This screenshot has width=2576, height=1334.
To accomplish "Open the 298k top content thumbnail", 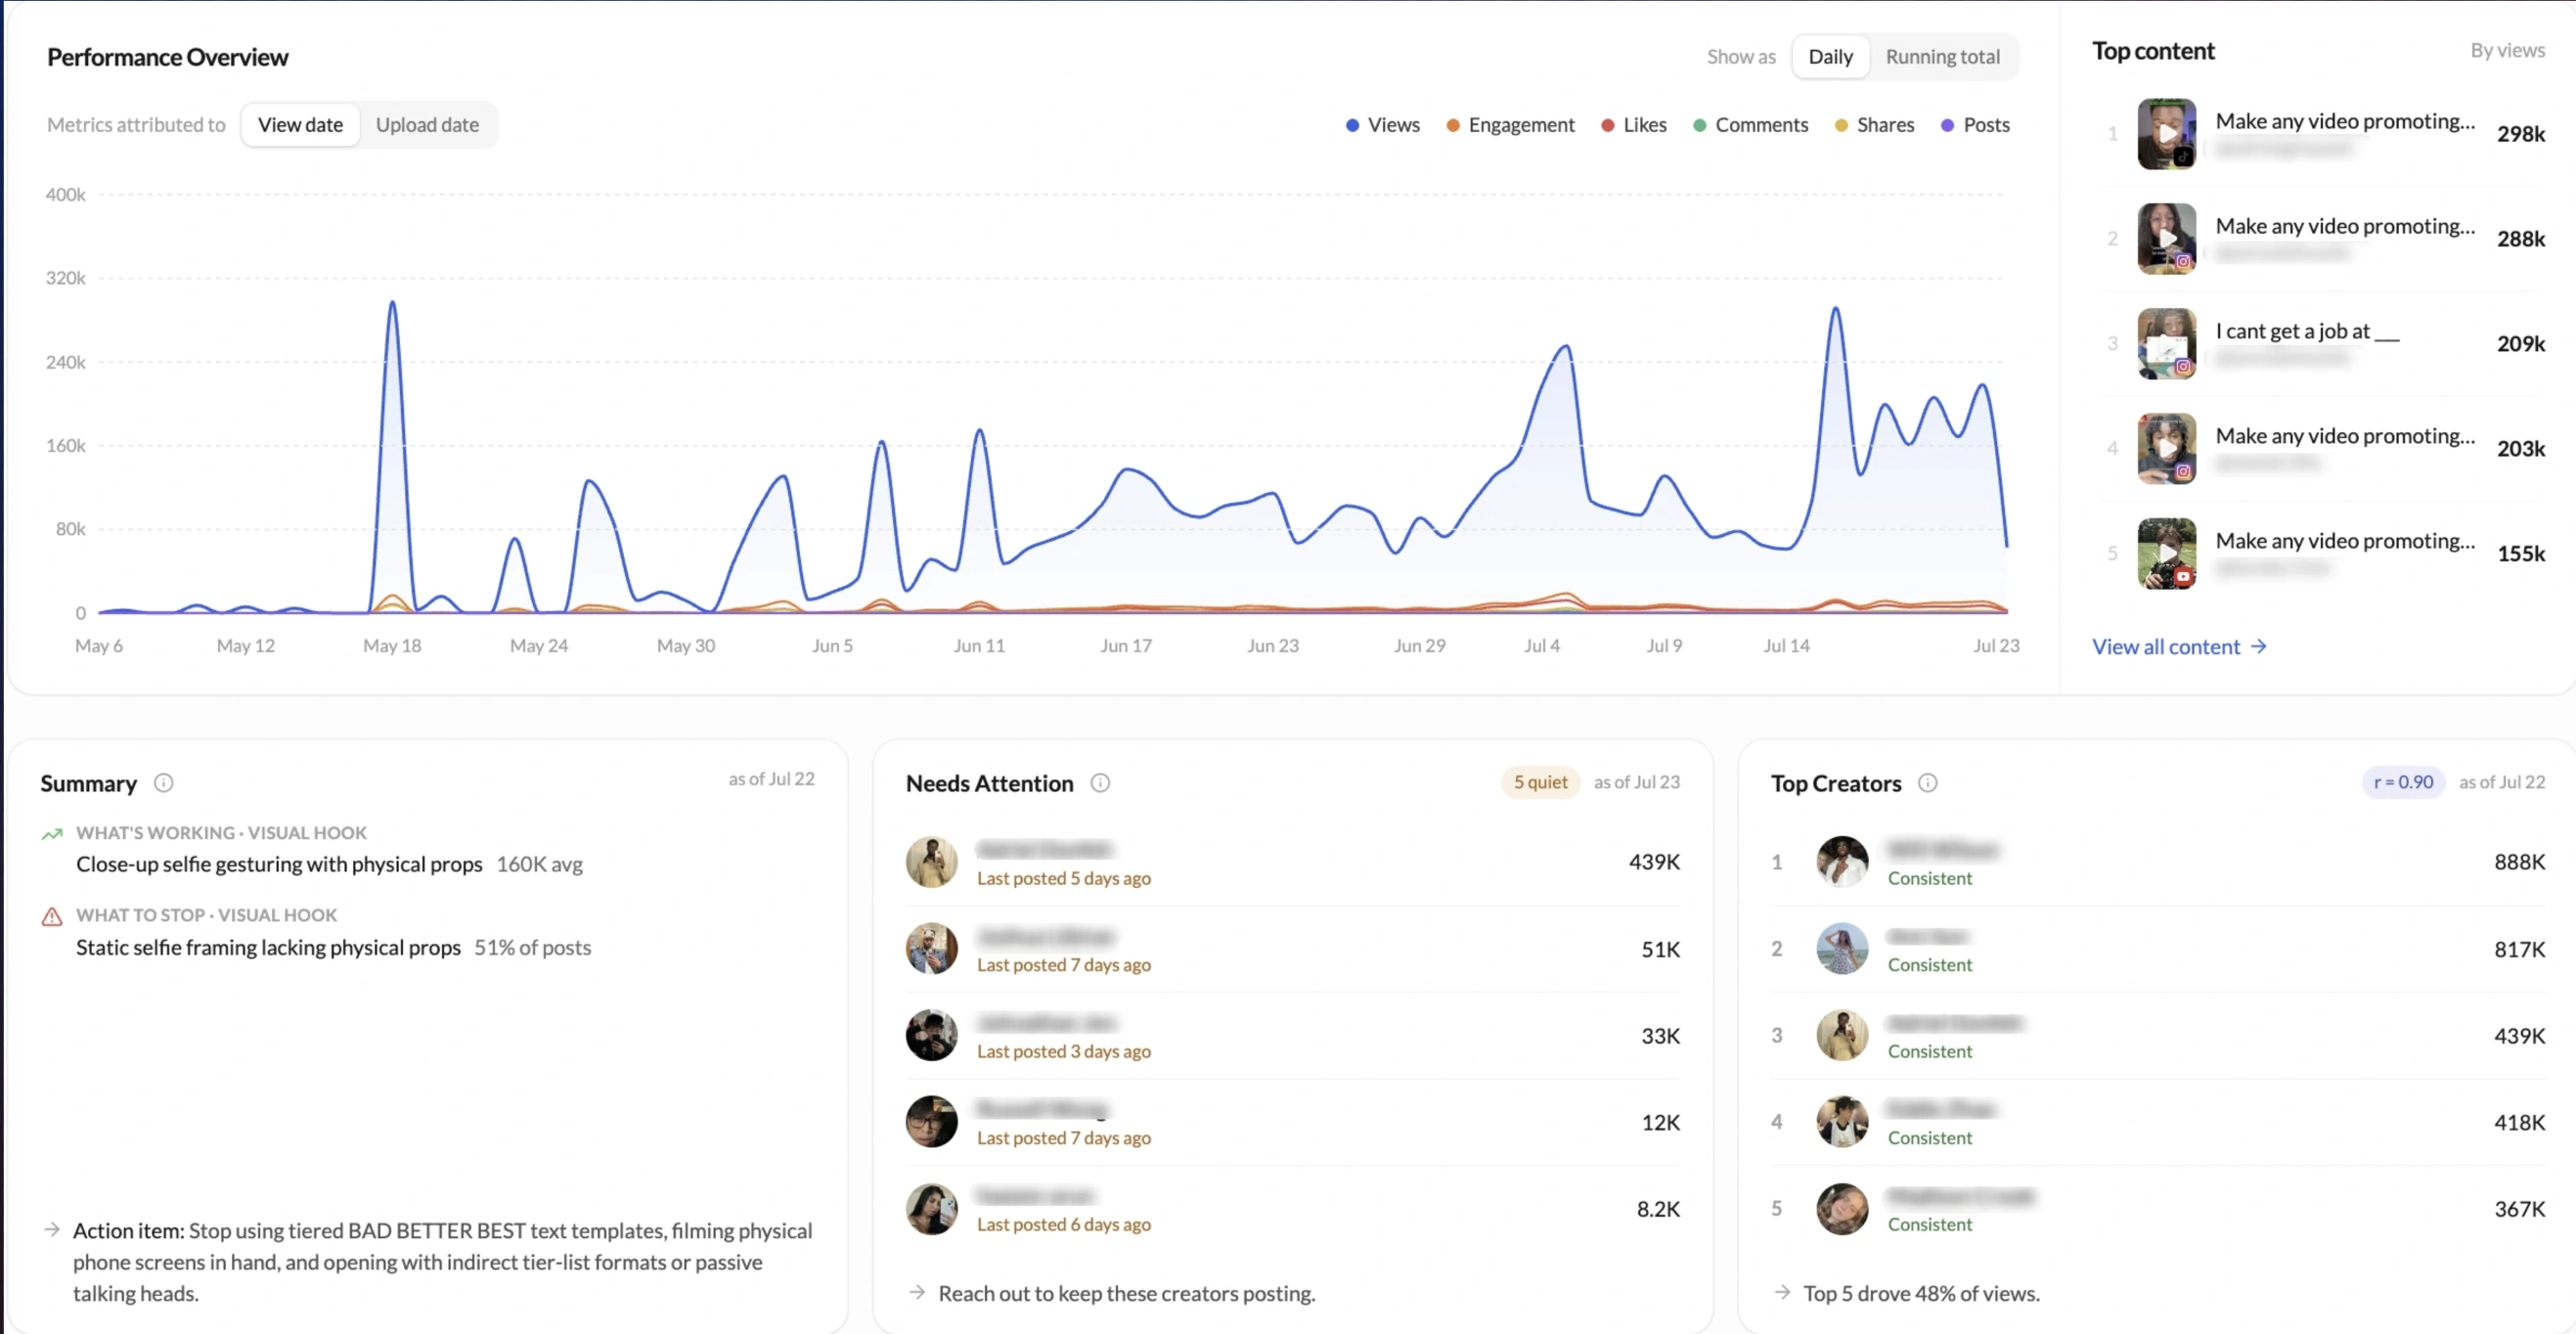I will 2166,134.
